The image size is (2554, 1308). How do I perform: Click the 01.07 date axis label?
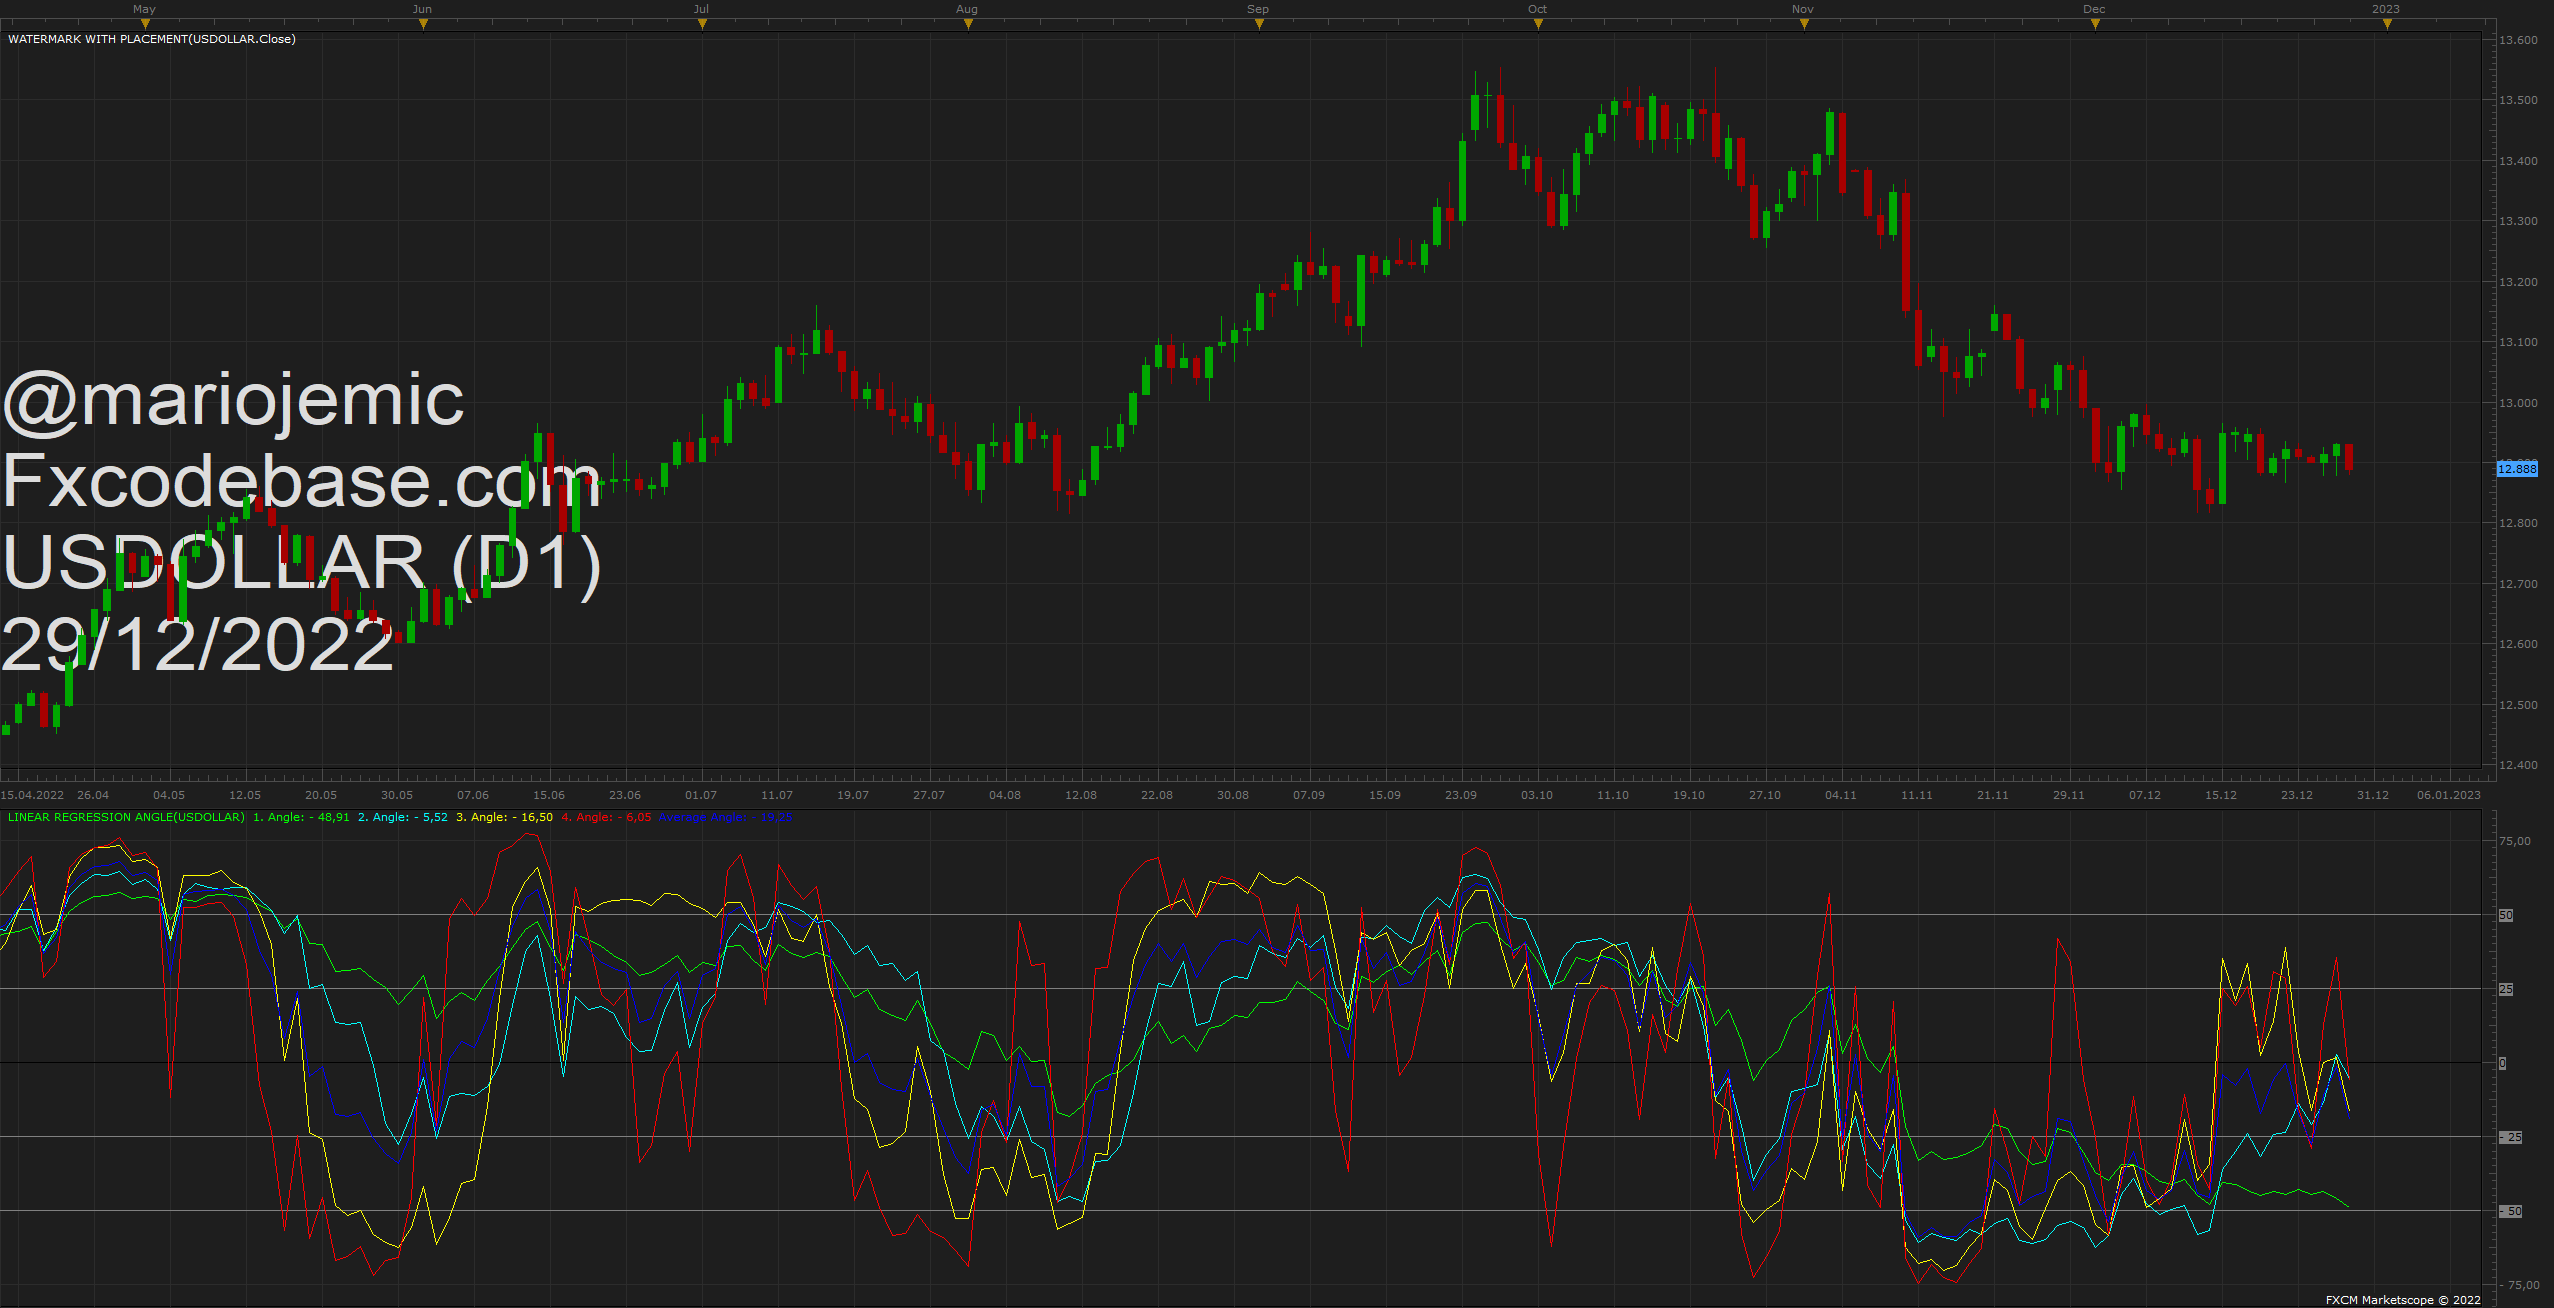701,795
